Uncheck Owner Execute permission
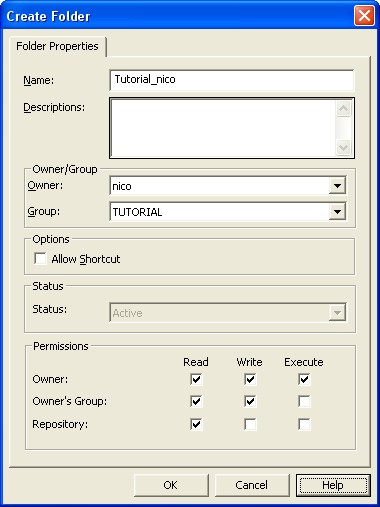This screenshot has height=507, width=380. click(304, 379)
